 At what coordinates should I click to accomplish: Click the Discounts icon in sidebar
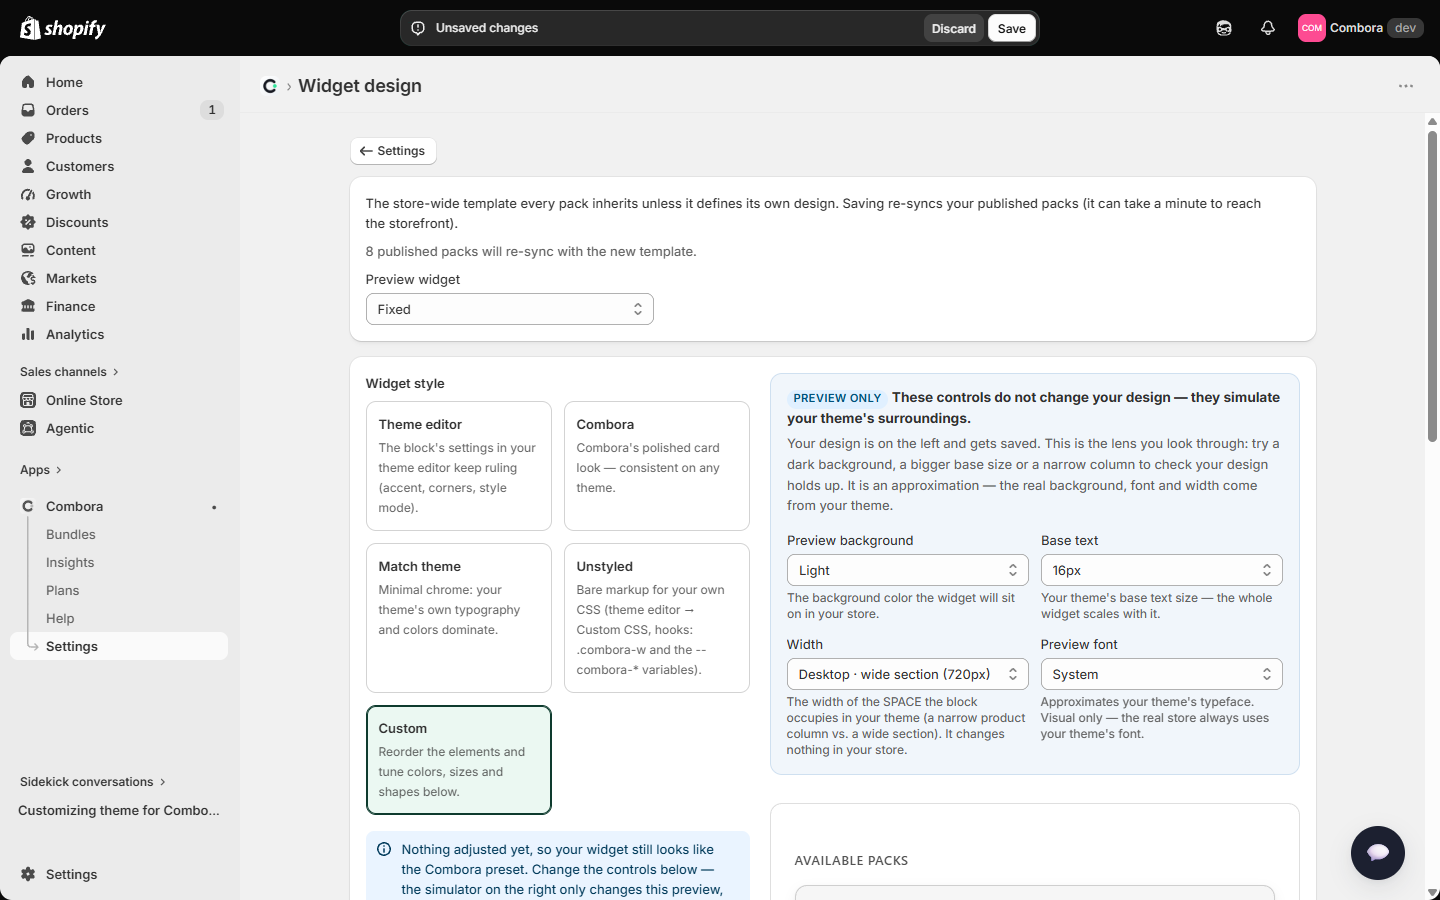(x=28, y=222)
